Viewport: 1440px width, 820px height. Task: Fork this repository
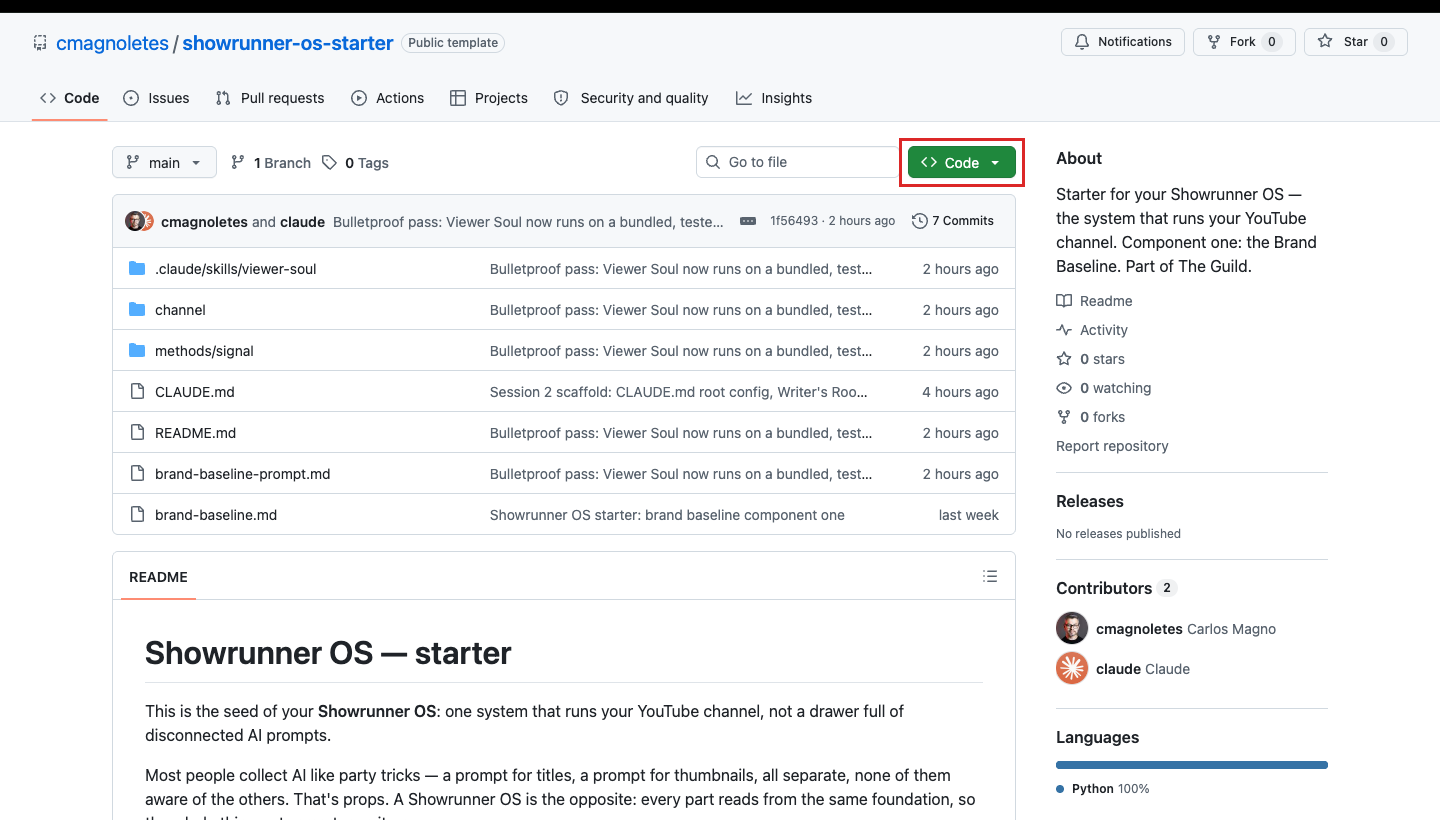tap(1244, 42)
